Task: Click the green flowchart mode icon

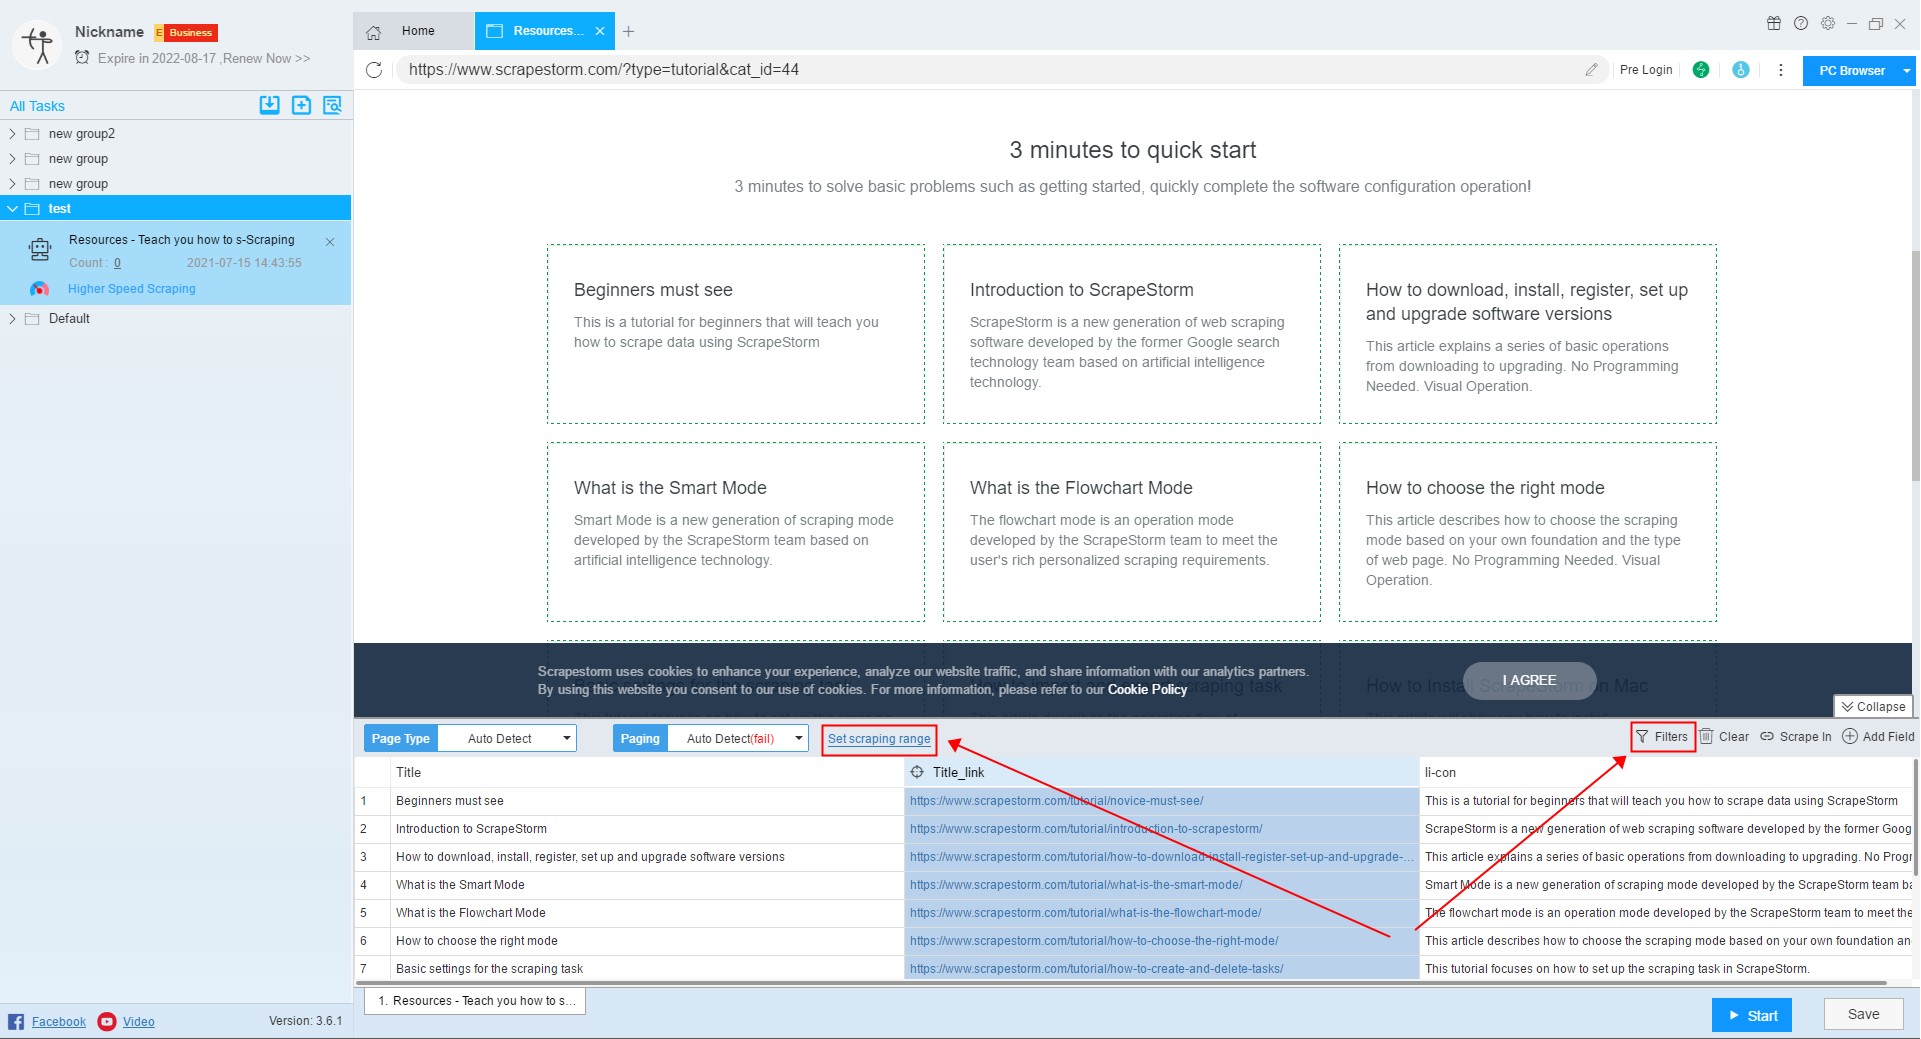Action: 1700,70
